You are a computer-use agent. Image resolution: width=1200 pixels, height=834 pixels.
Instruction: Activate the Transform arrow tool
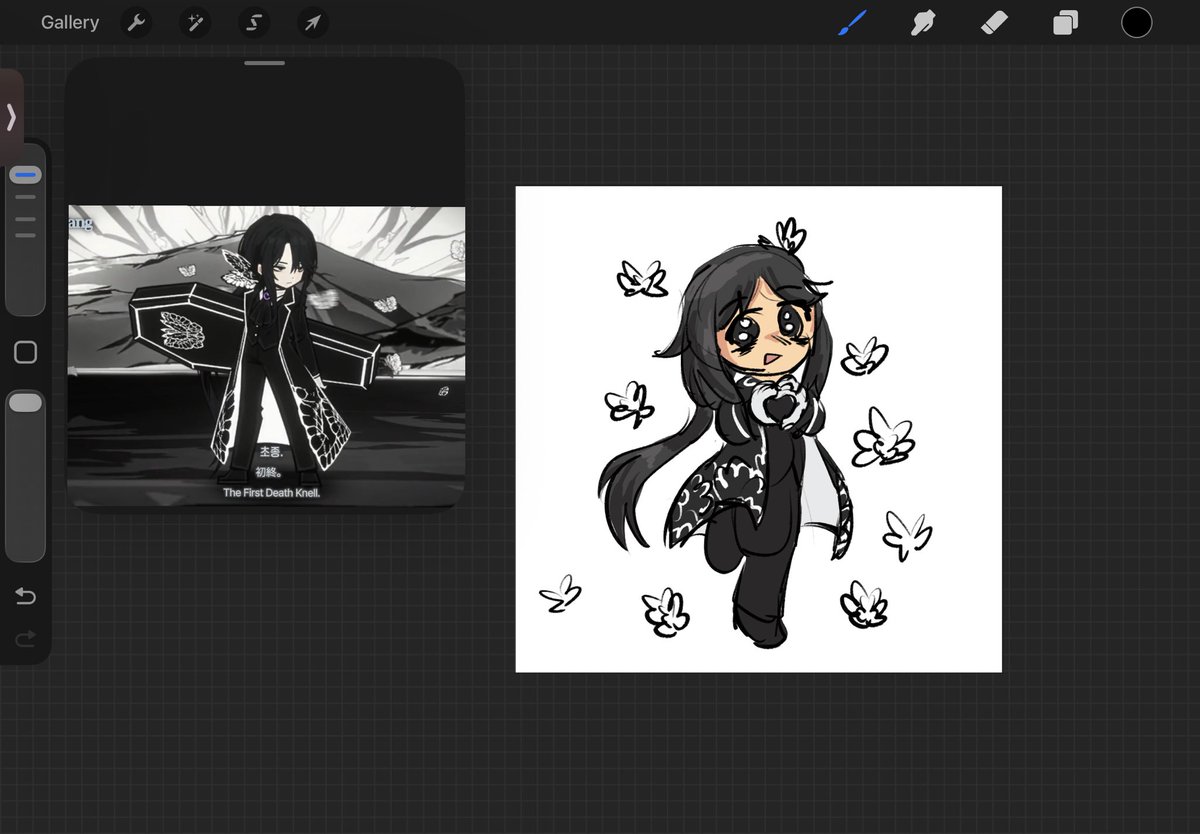(x=313, y=22)
